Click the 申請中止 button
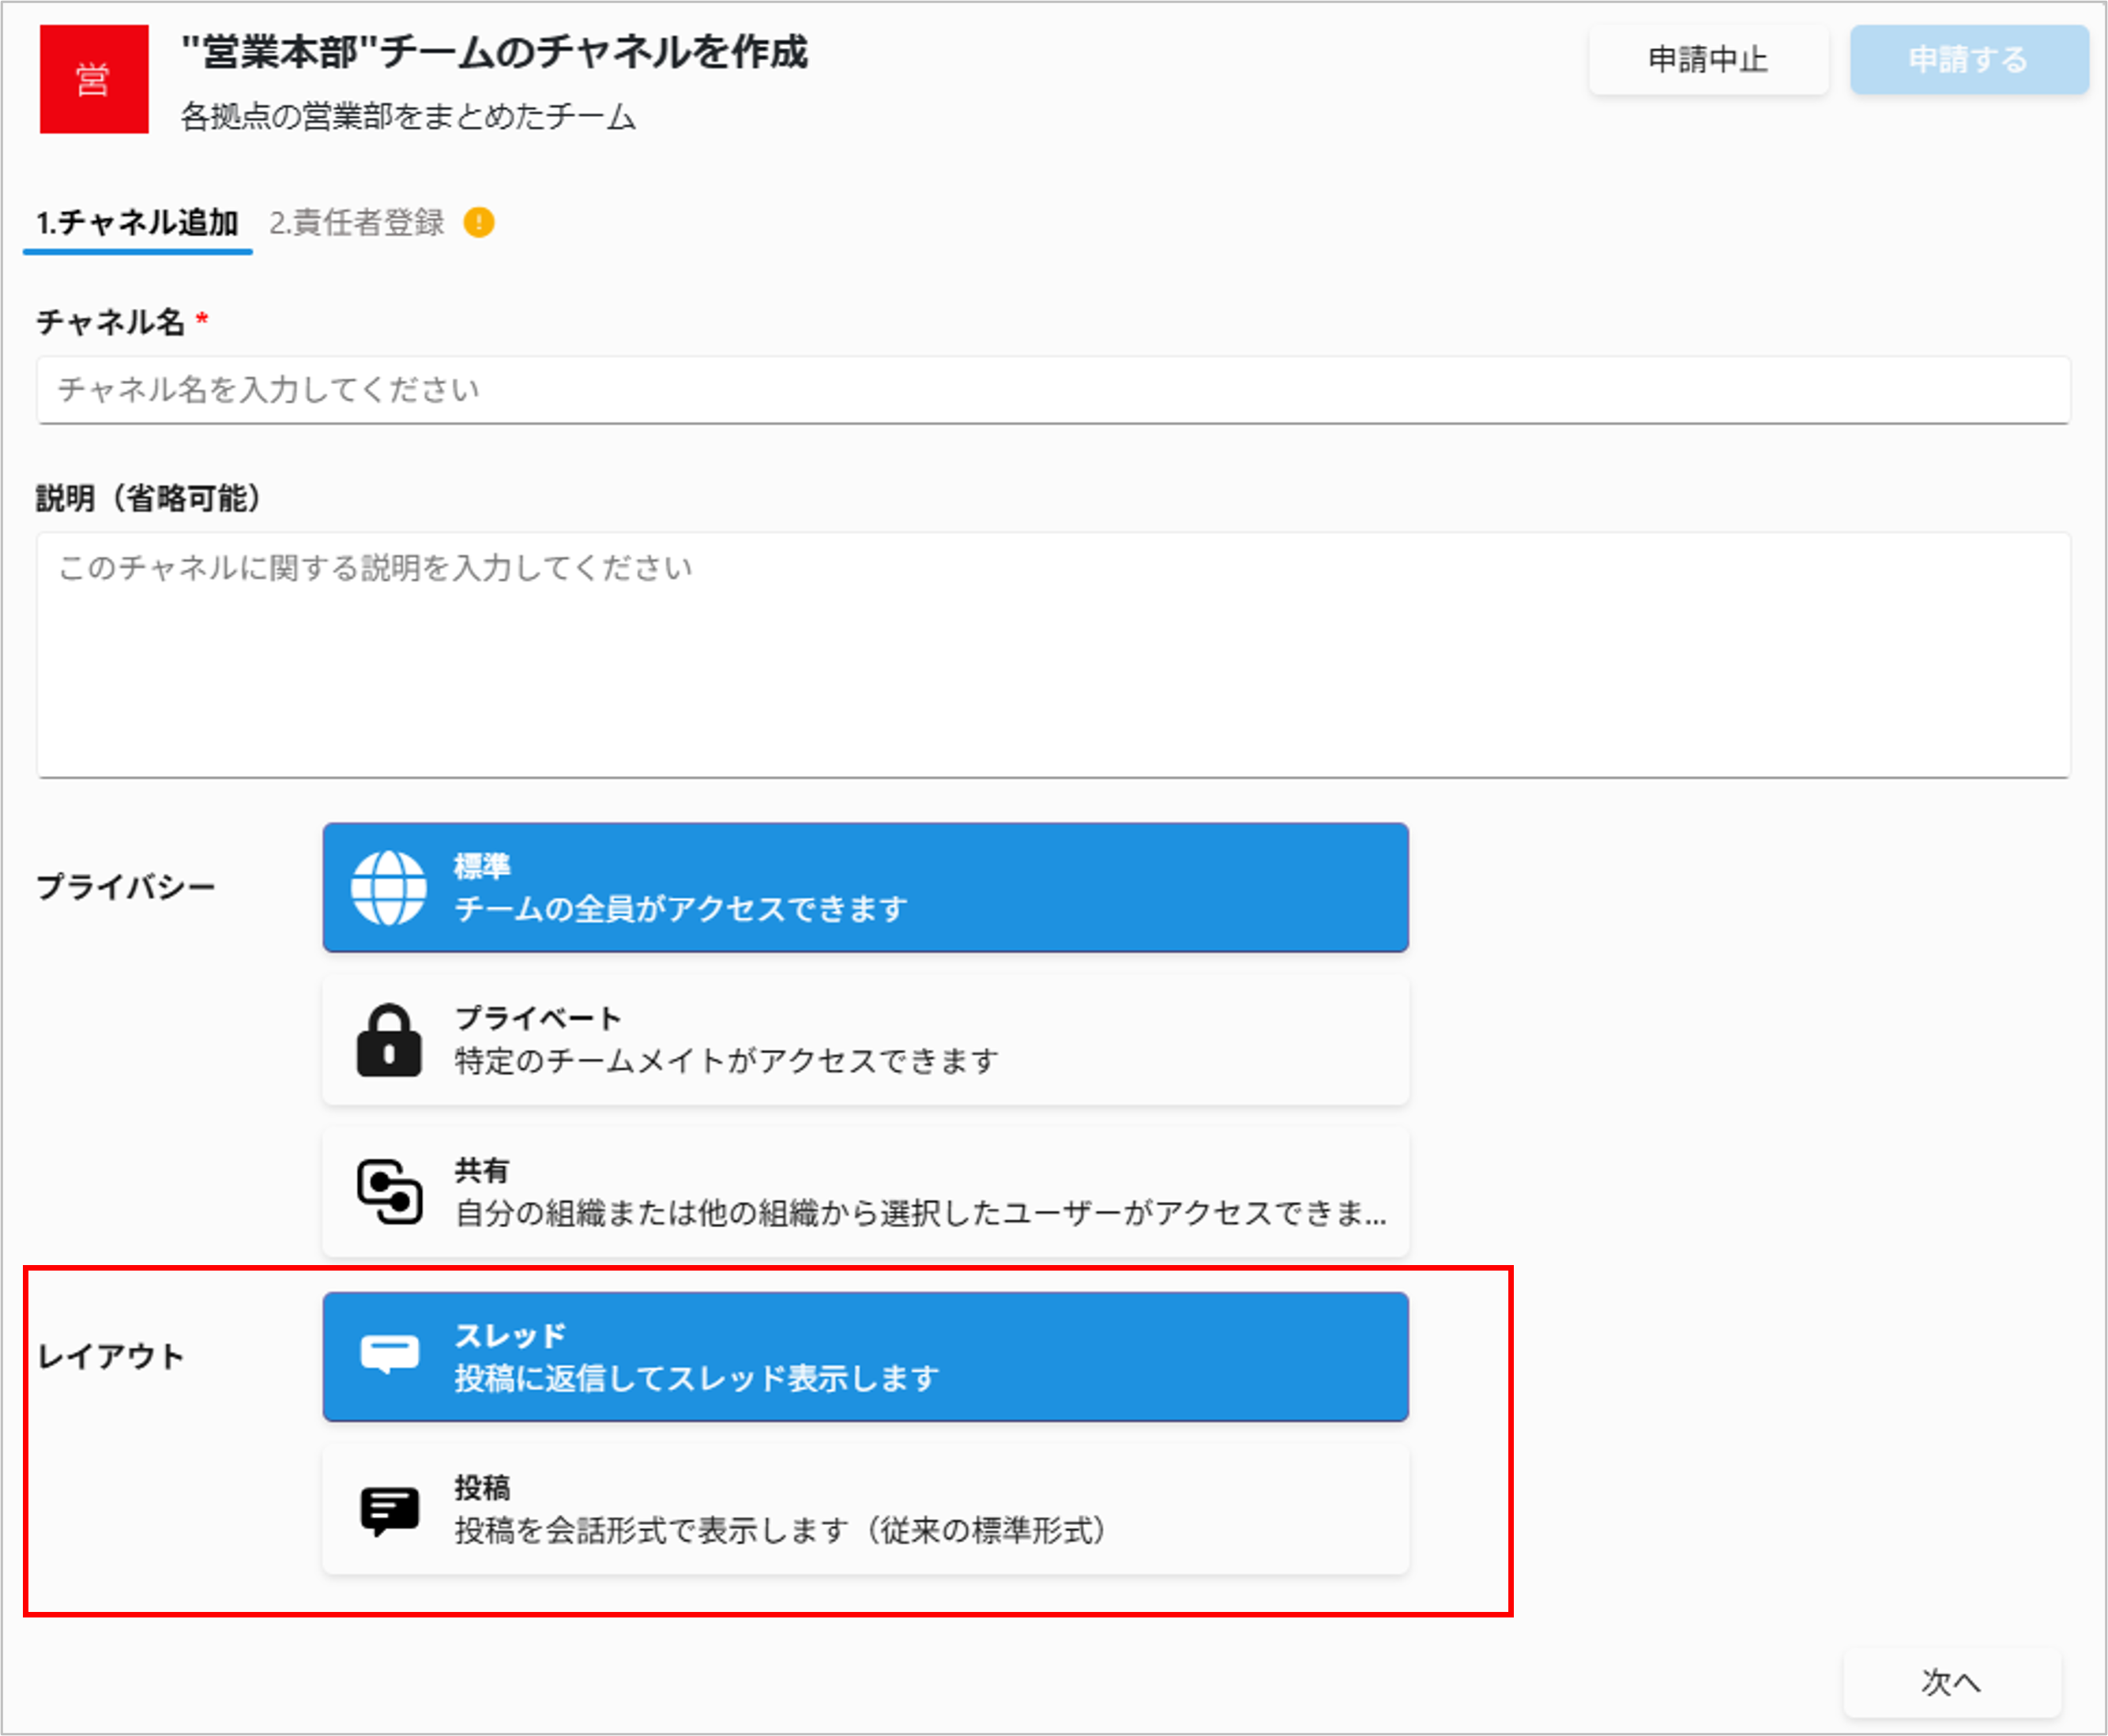 coord(1709,60)
